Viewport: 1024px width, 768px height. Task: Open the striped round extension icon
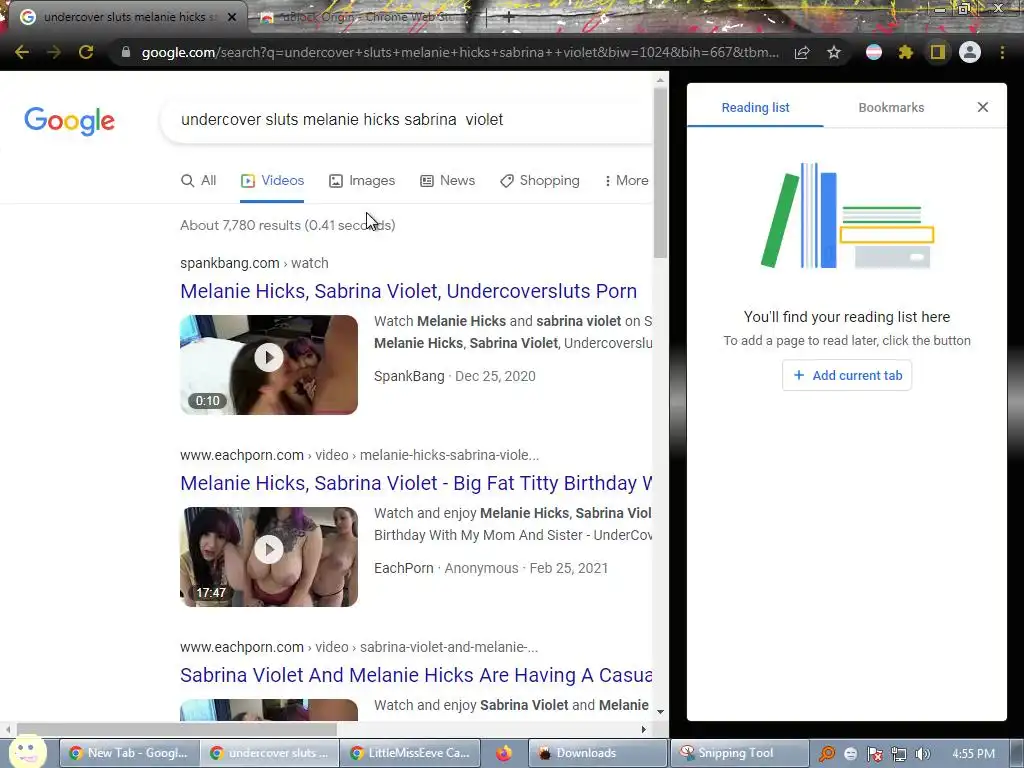point(874,52)
